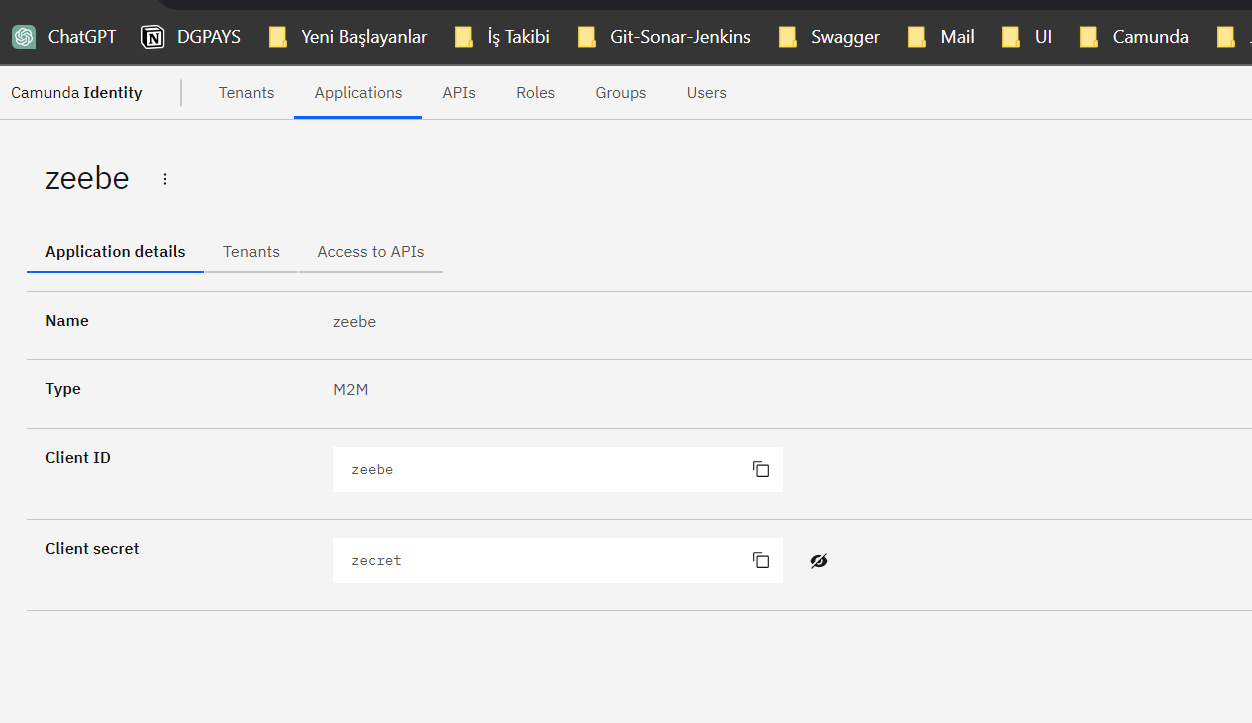Copy the Client ID value
Screen dimensions: 1252x723
pos(761,469)
